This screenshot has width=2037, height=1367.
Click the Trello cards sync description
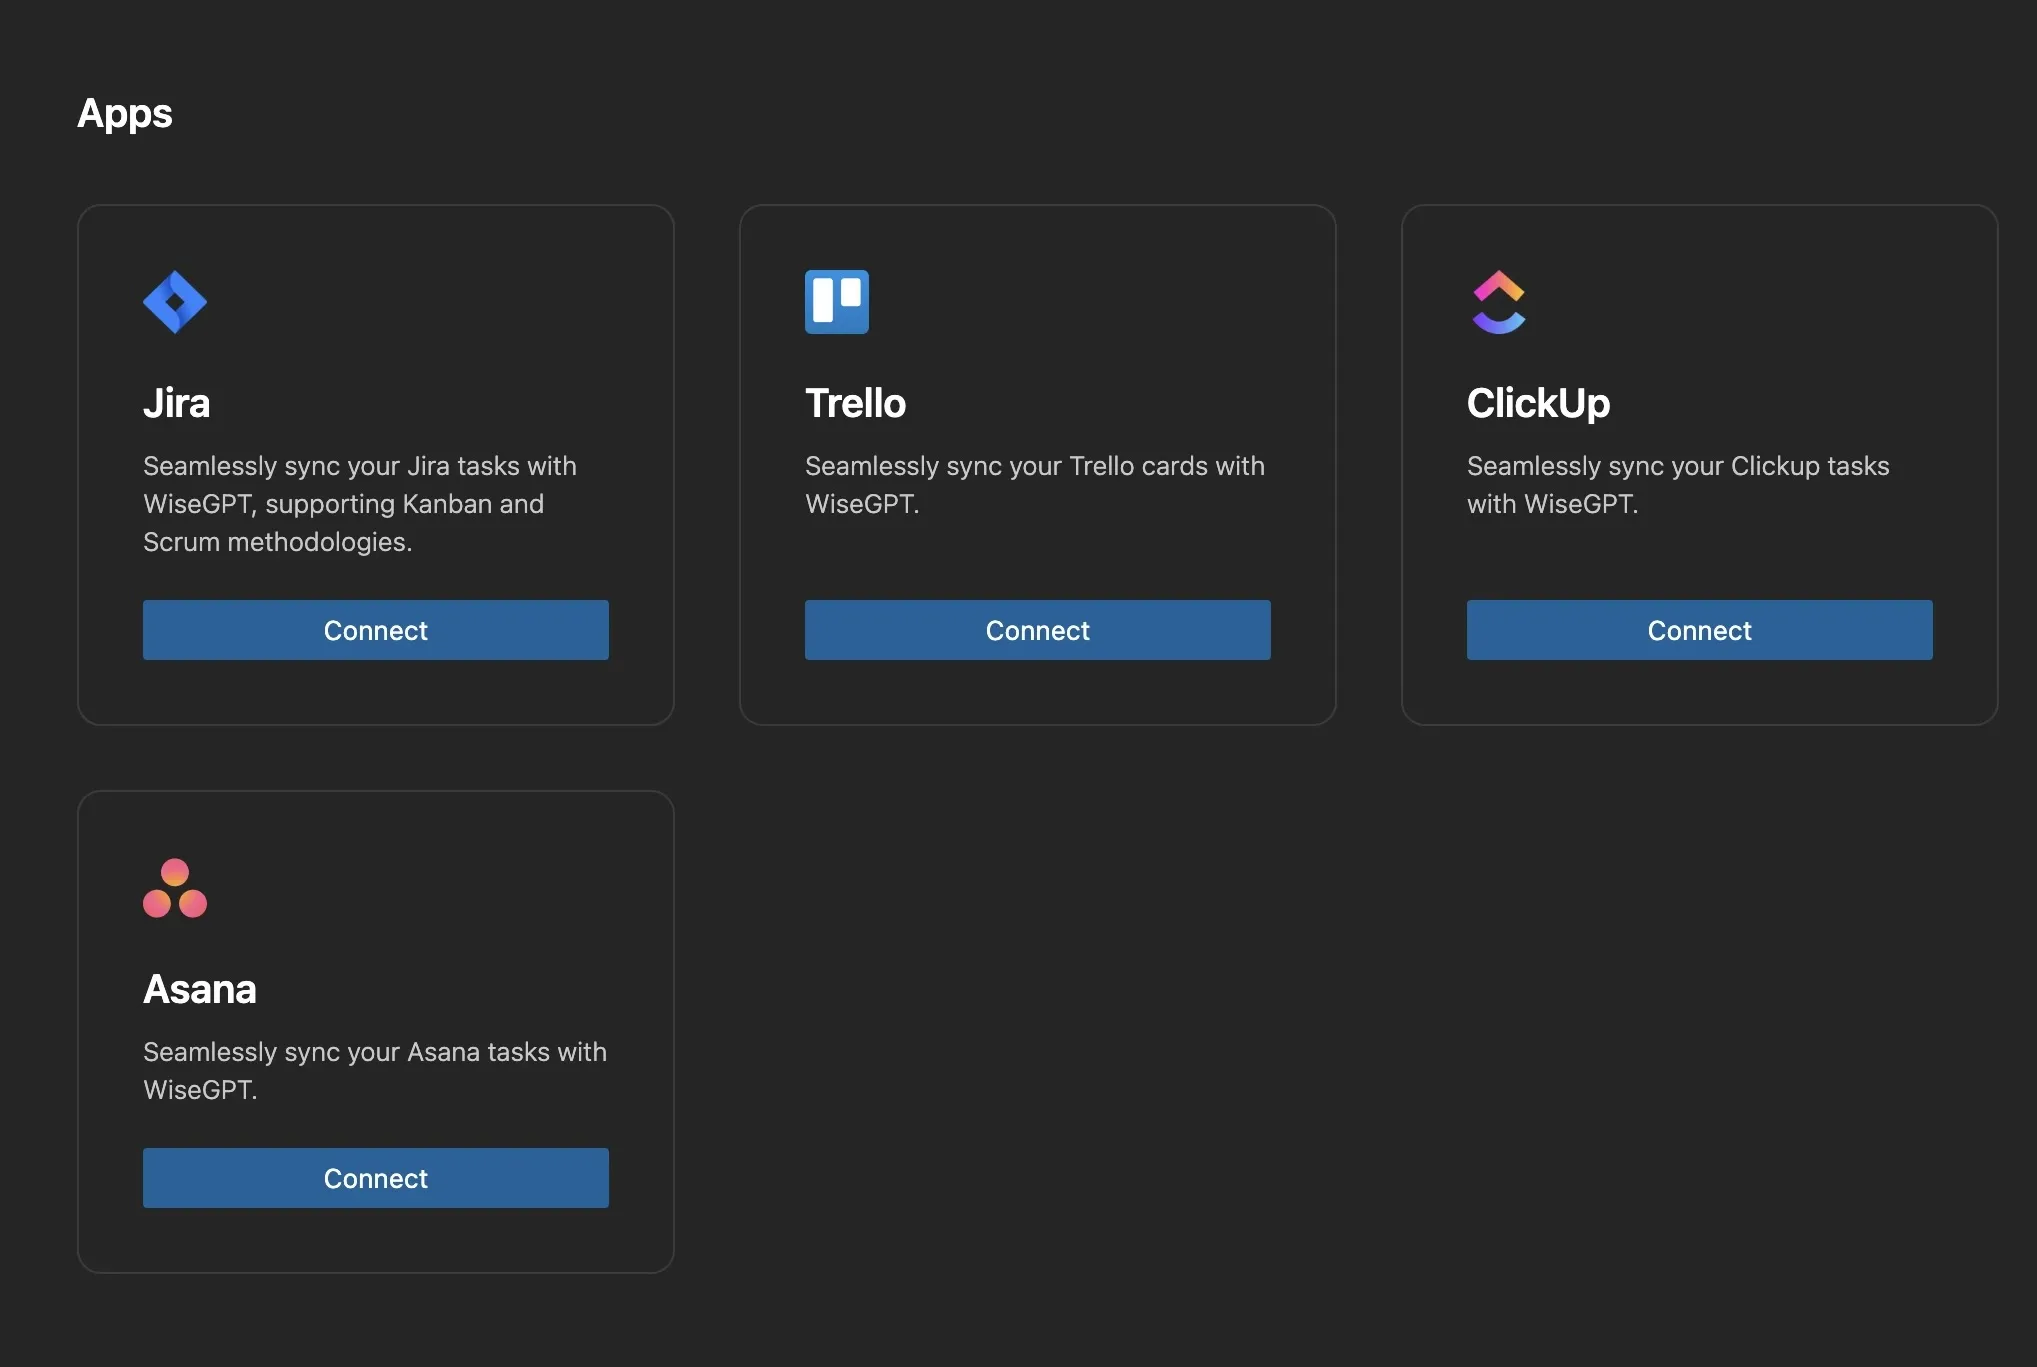pos(1035,485)
